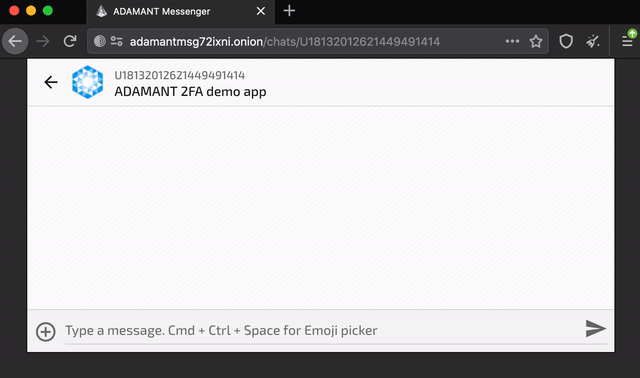Open the attachment plus menu in the message bar
This screenshot has height=378, width=640.
point(46,331)
